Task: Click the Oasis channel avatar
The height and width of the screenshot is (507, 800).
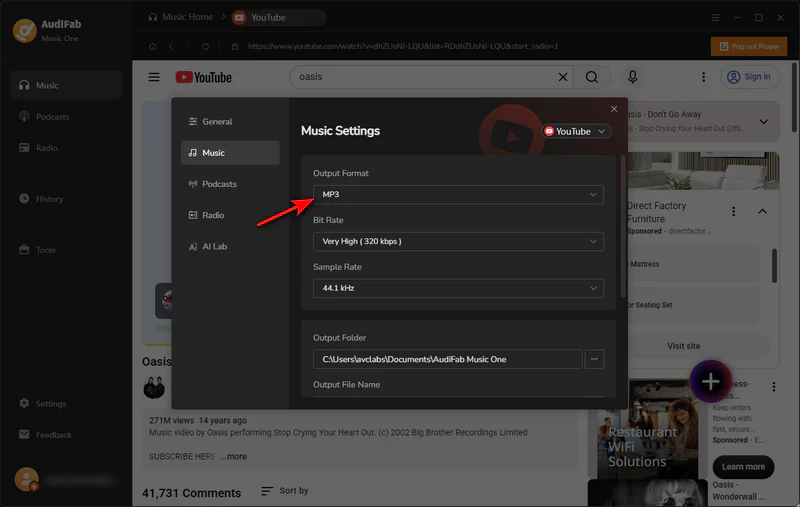Action: pyautogui.click(x=154, y=388)
